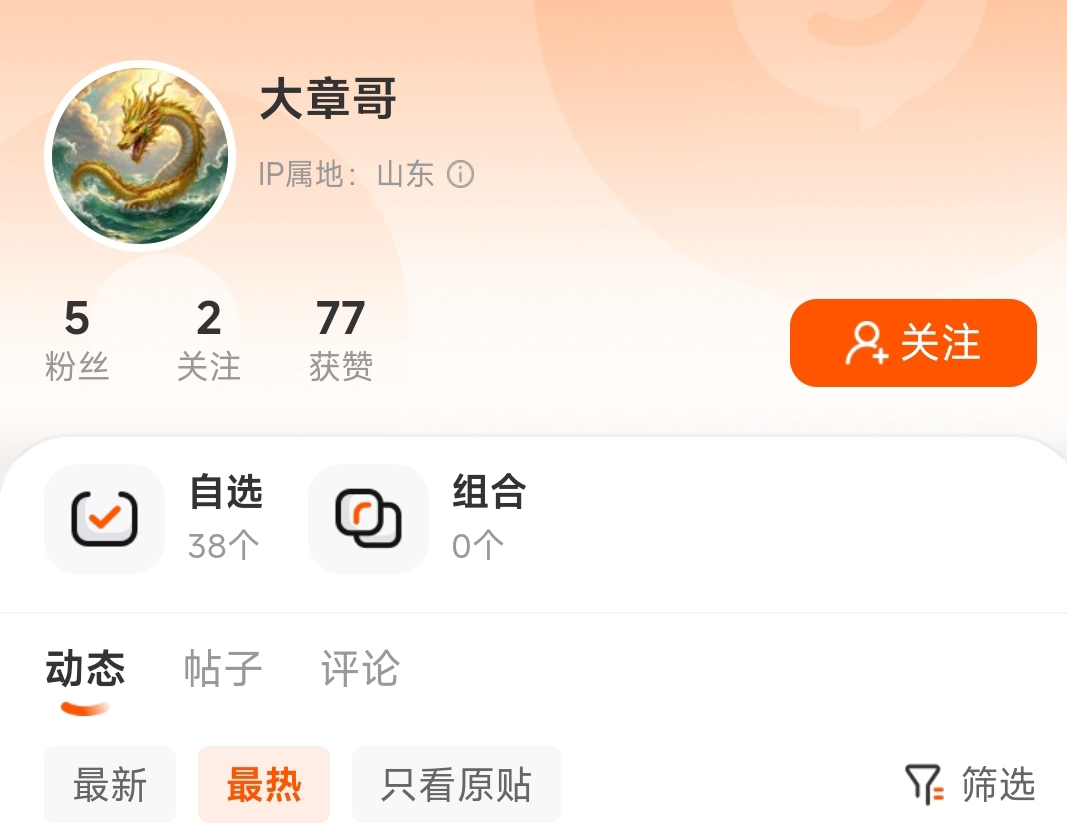Open the 组合 0个 portfolio entry
The height and width of the screenshot is (838, 1067).
[x=418, y=519]
